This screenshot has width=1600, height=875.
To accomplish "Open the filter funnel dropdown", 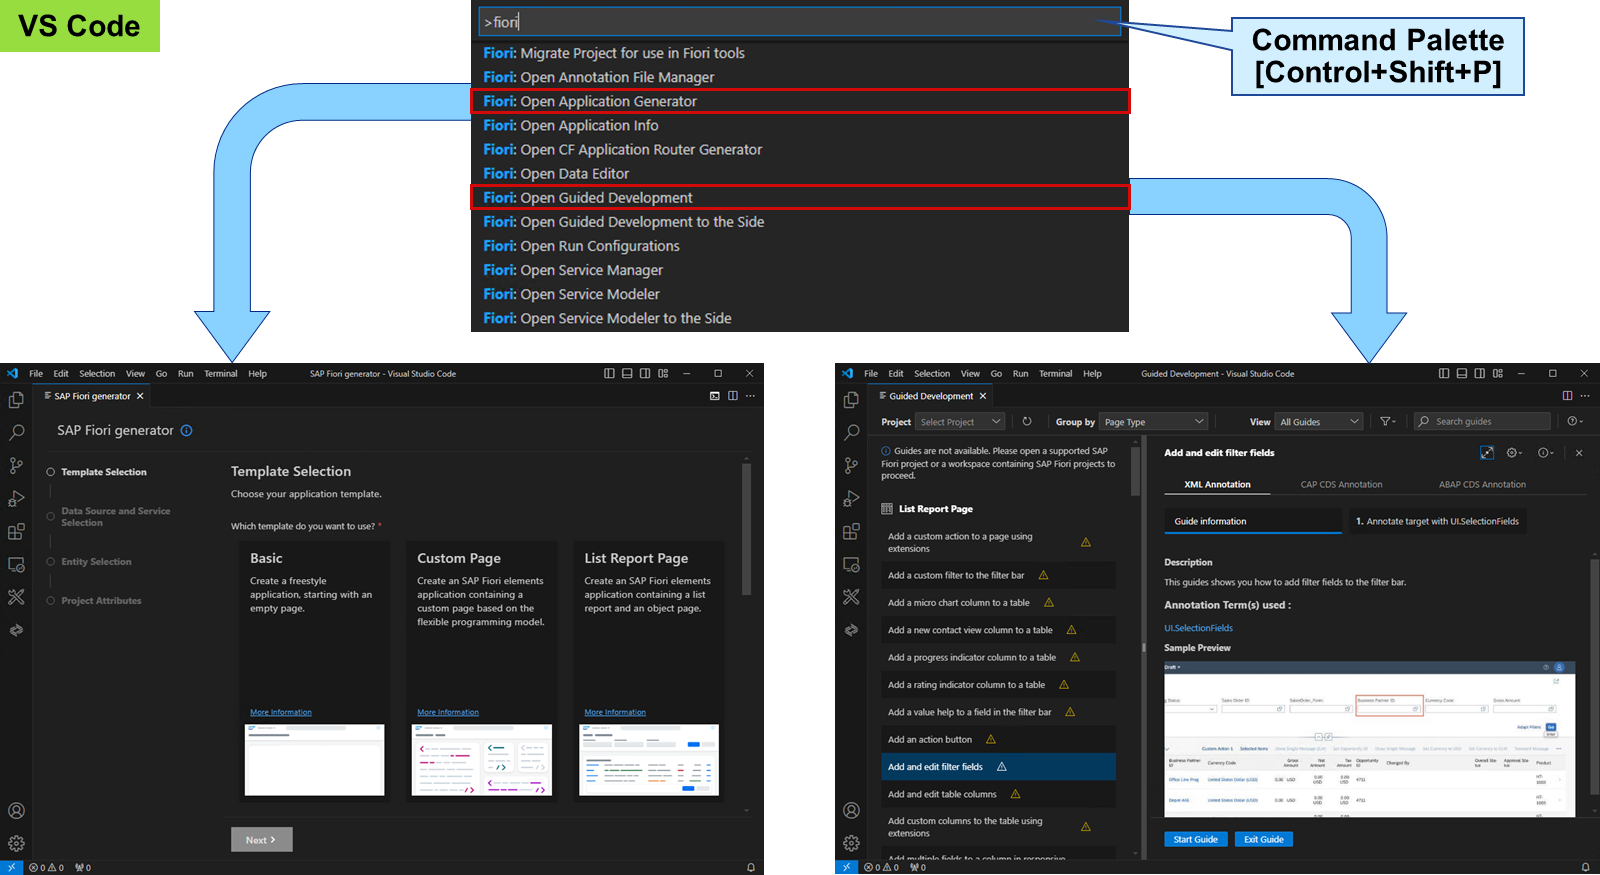I will pos(1388,422).
